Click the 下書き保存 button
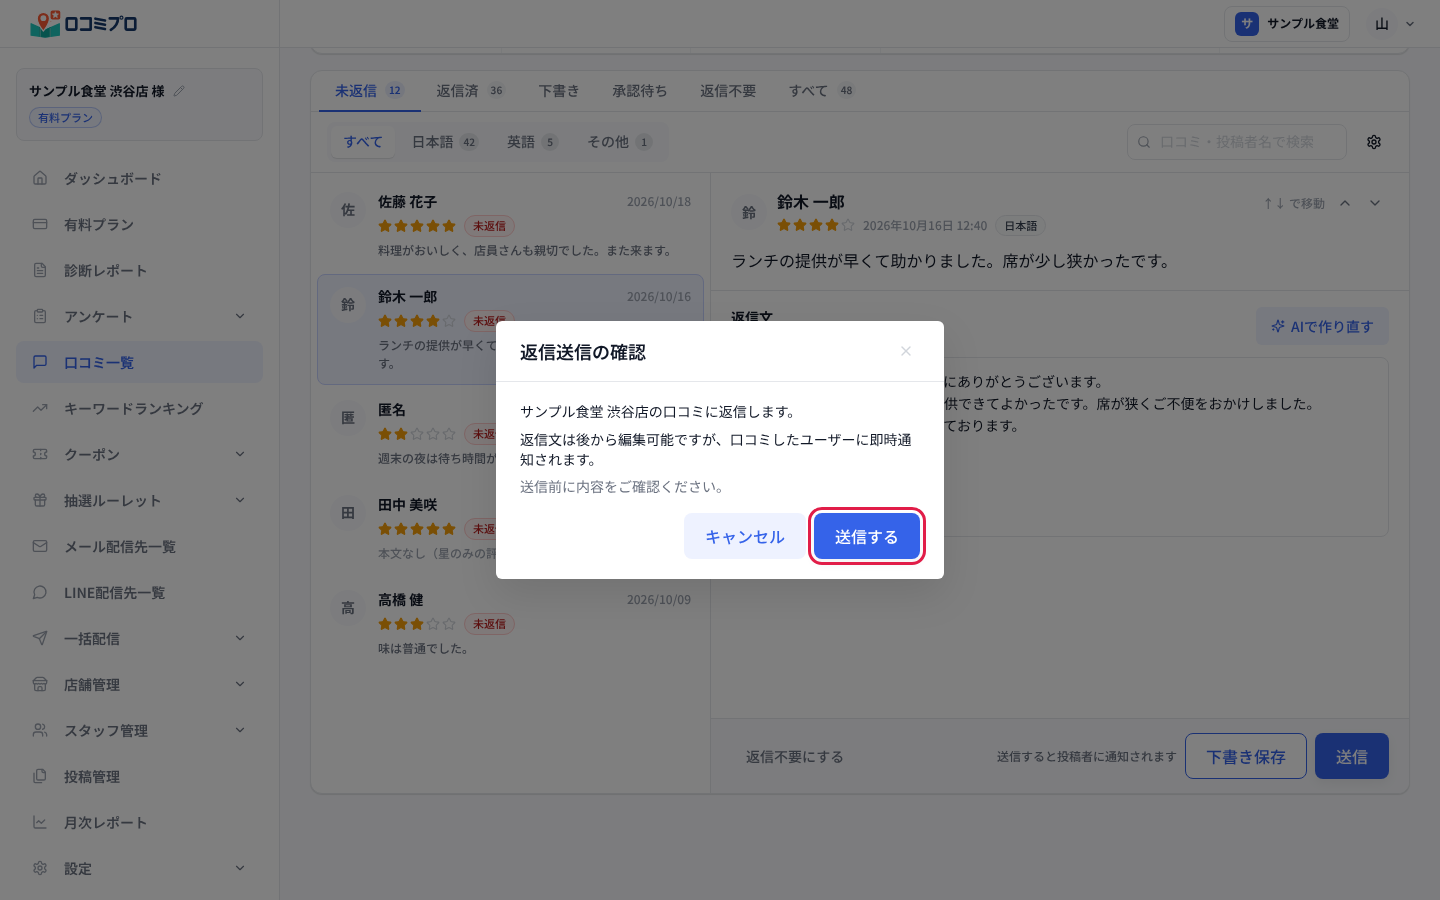Image resolution: width=1440 pixels, height=900 pixels. click(x=1246, y=756)
